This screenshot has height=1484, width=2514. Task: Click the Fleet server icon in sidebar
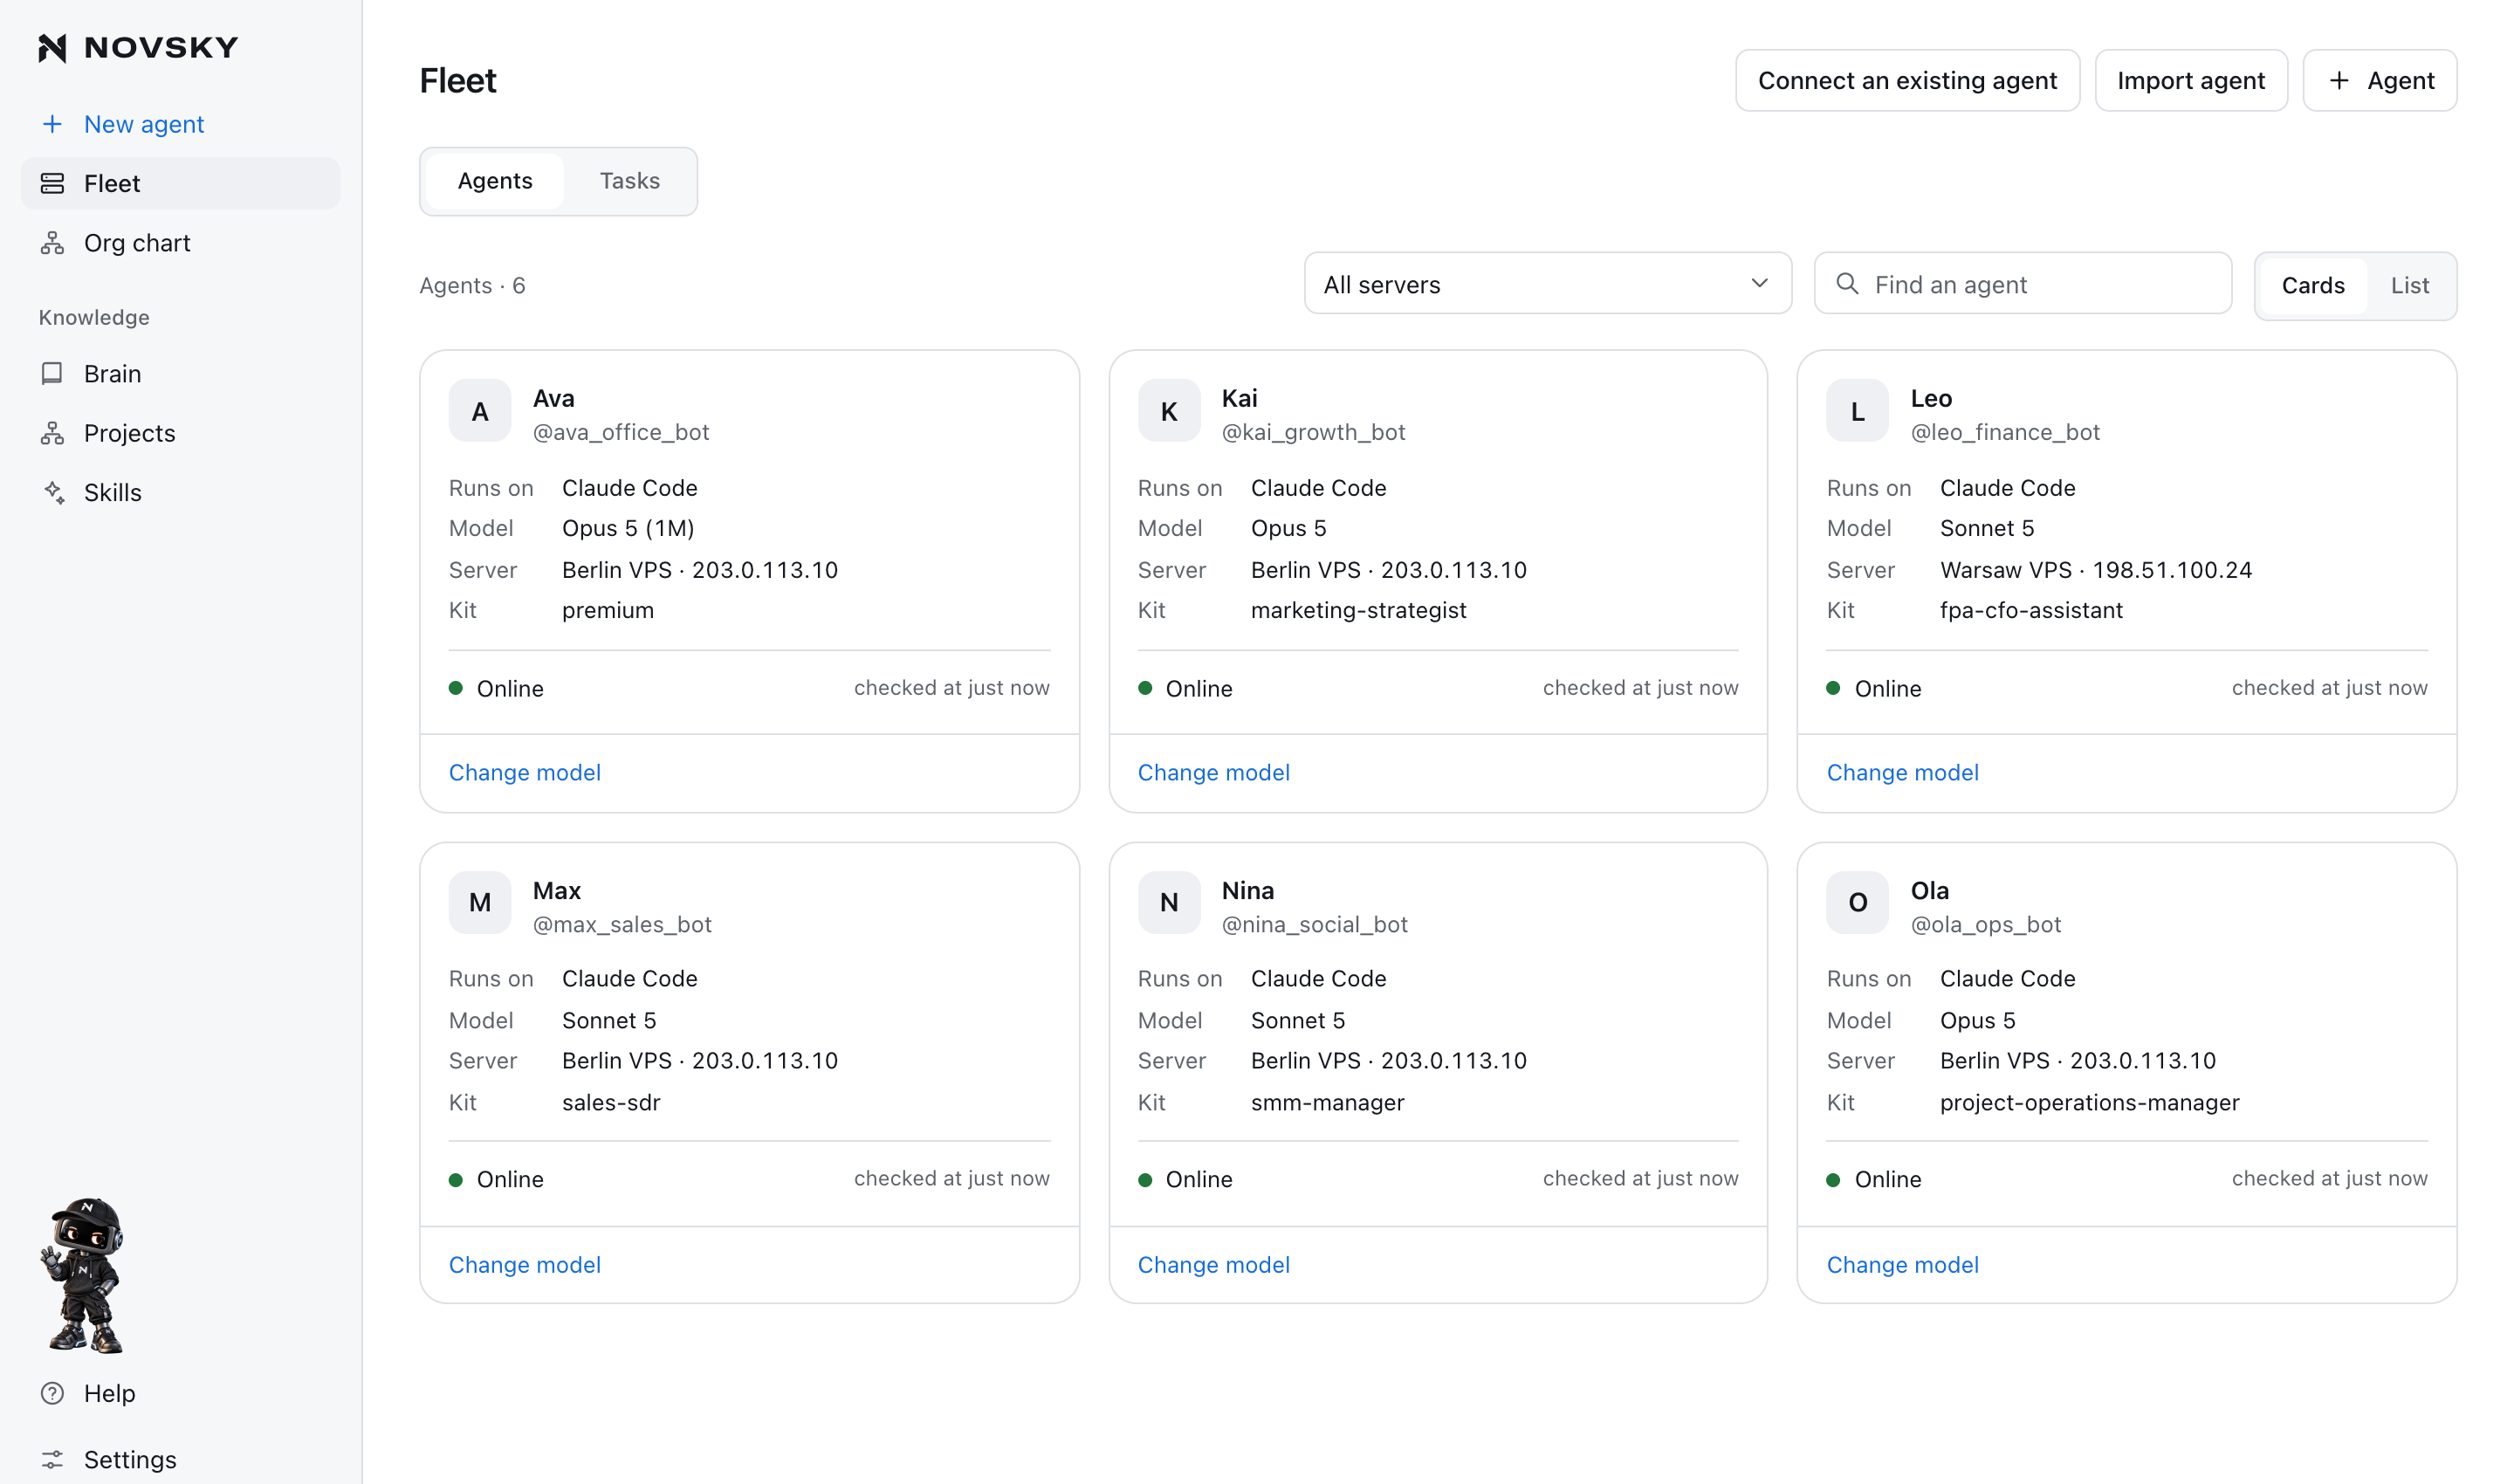point(52,183)
